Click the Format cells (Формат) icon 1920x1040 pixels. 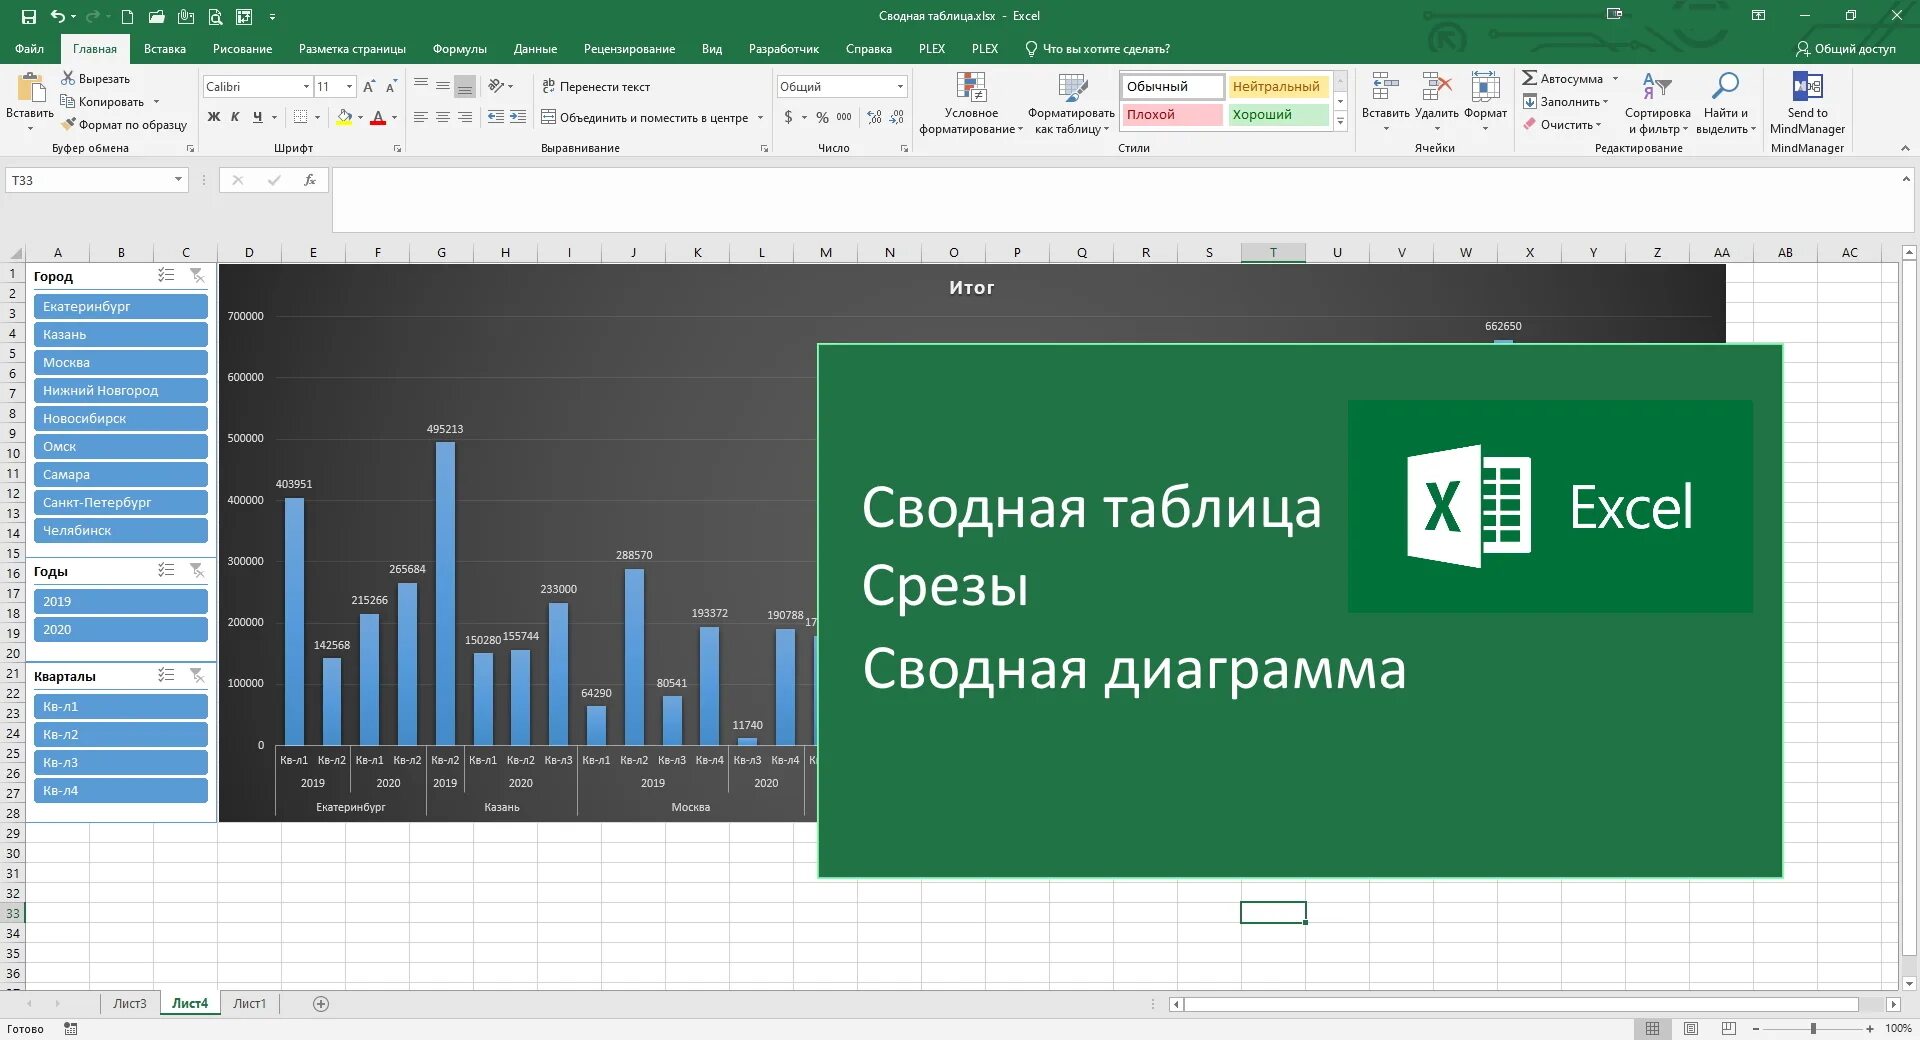pos(1485,87)
